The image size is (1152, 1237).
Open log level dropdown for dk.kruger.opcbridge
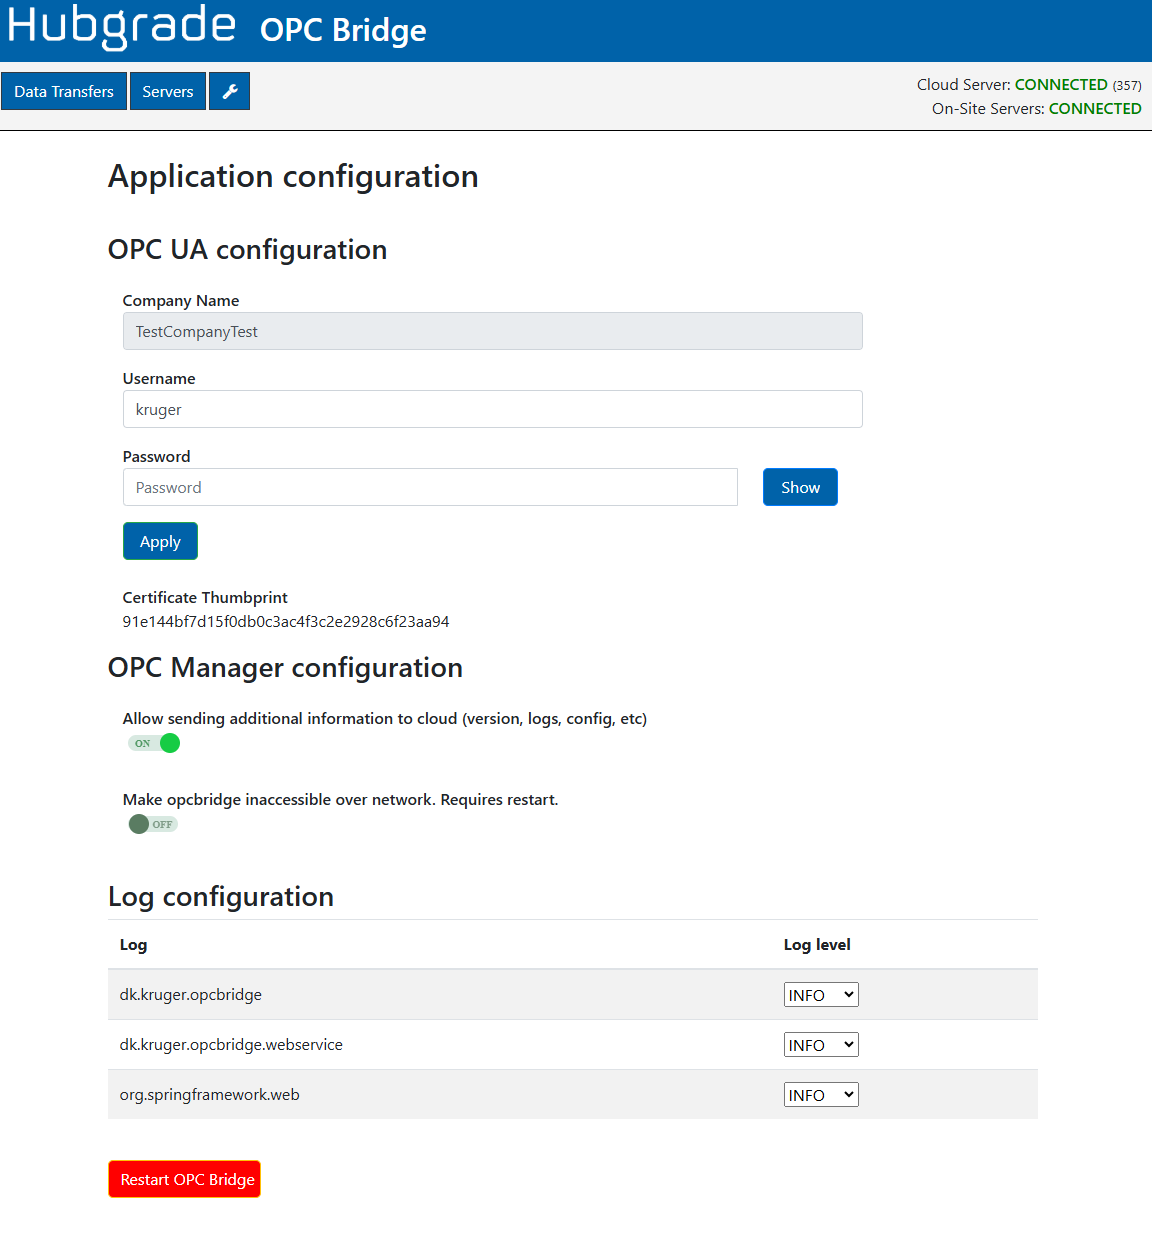(820, 995)
